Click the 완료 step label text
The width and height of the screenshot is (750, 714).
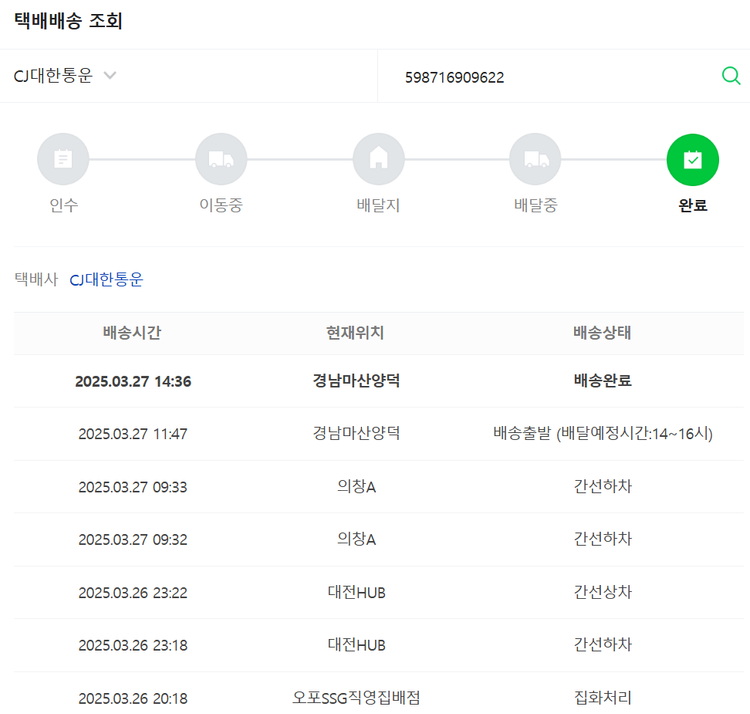click(x=692, y=206)
